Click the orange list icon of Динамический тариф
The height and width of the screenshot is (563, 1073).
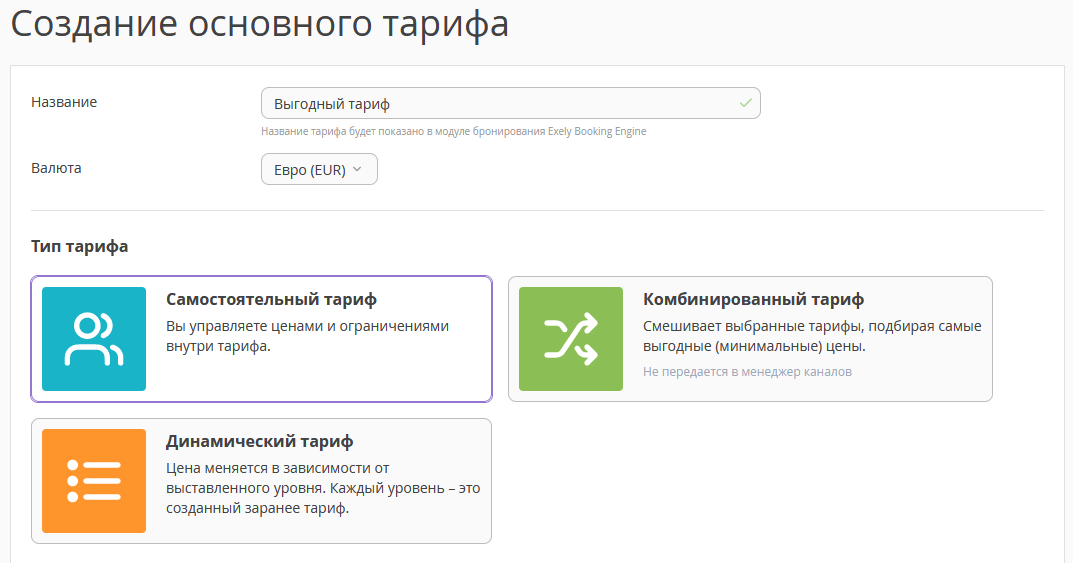[x=94, y=481]
